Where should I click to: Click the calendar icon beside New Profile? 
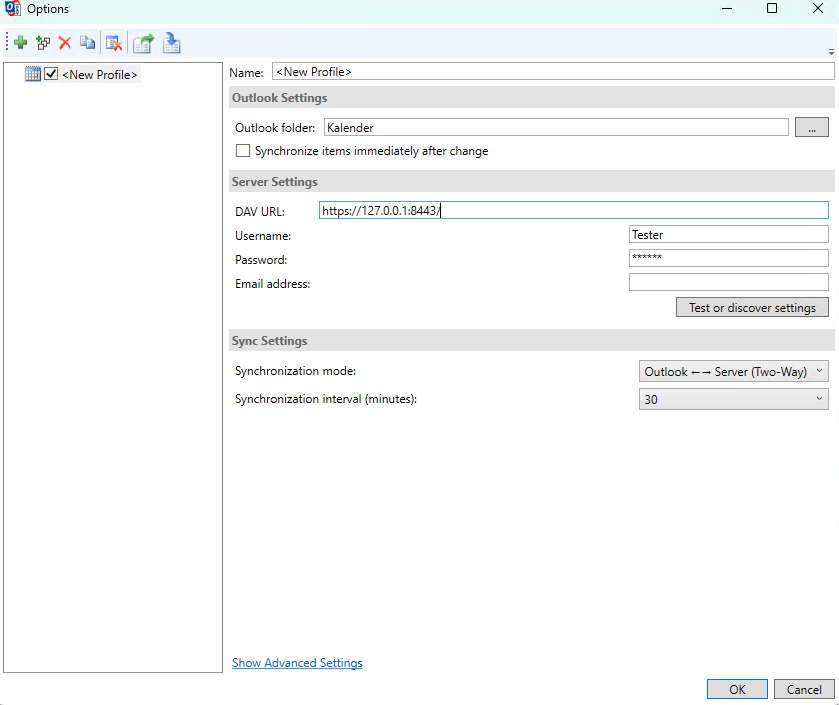point(33,74)
